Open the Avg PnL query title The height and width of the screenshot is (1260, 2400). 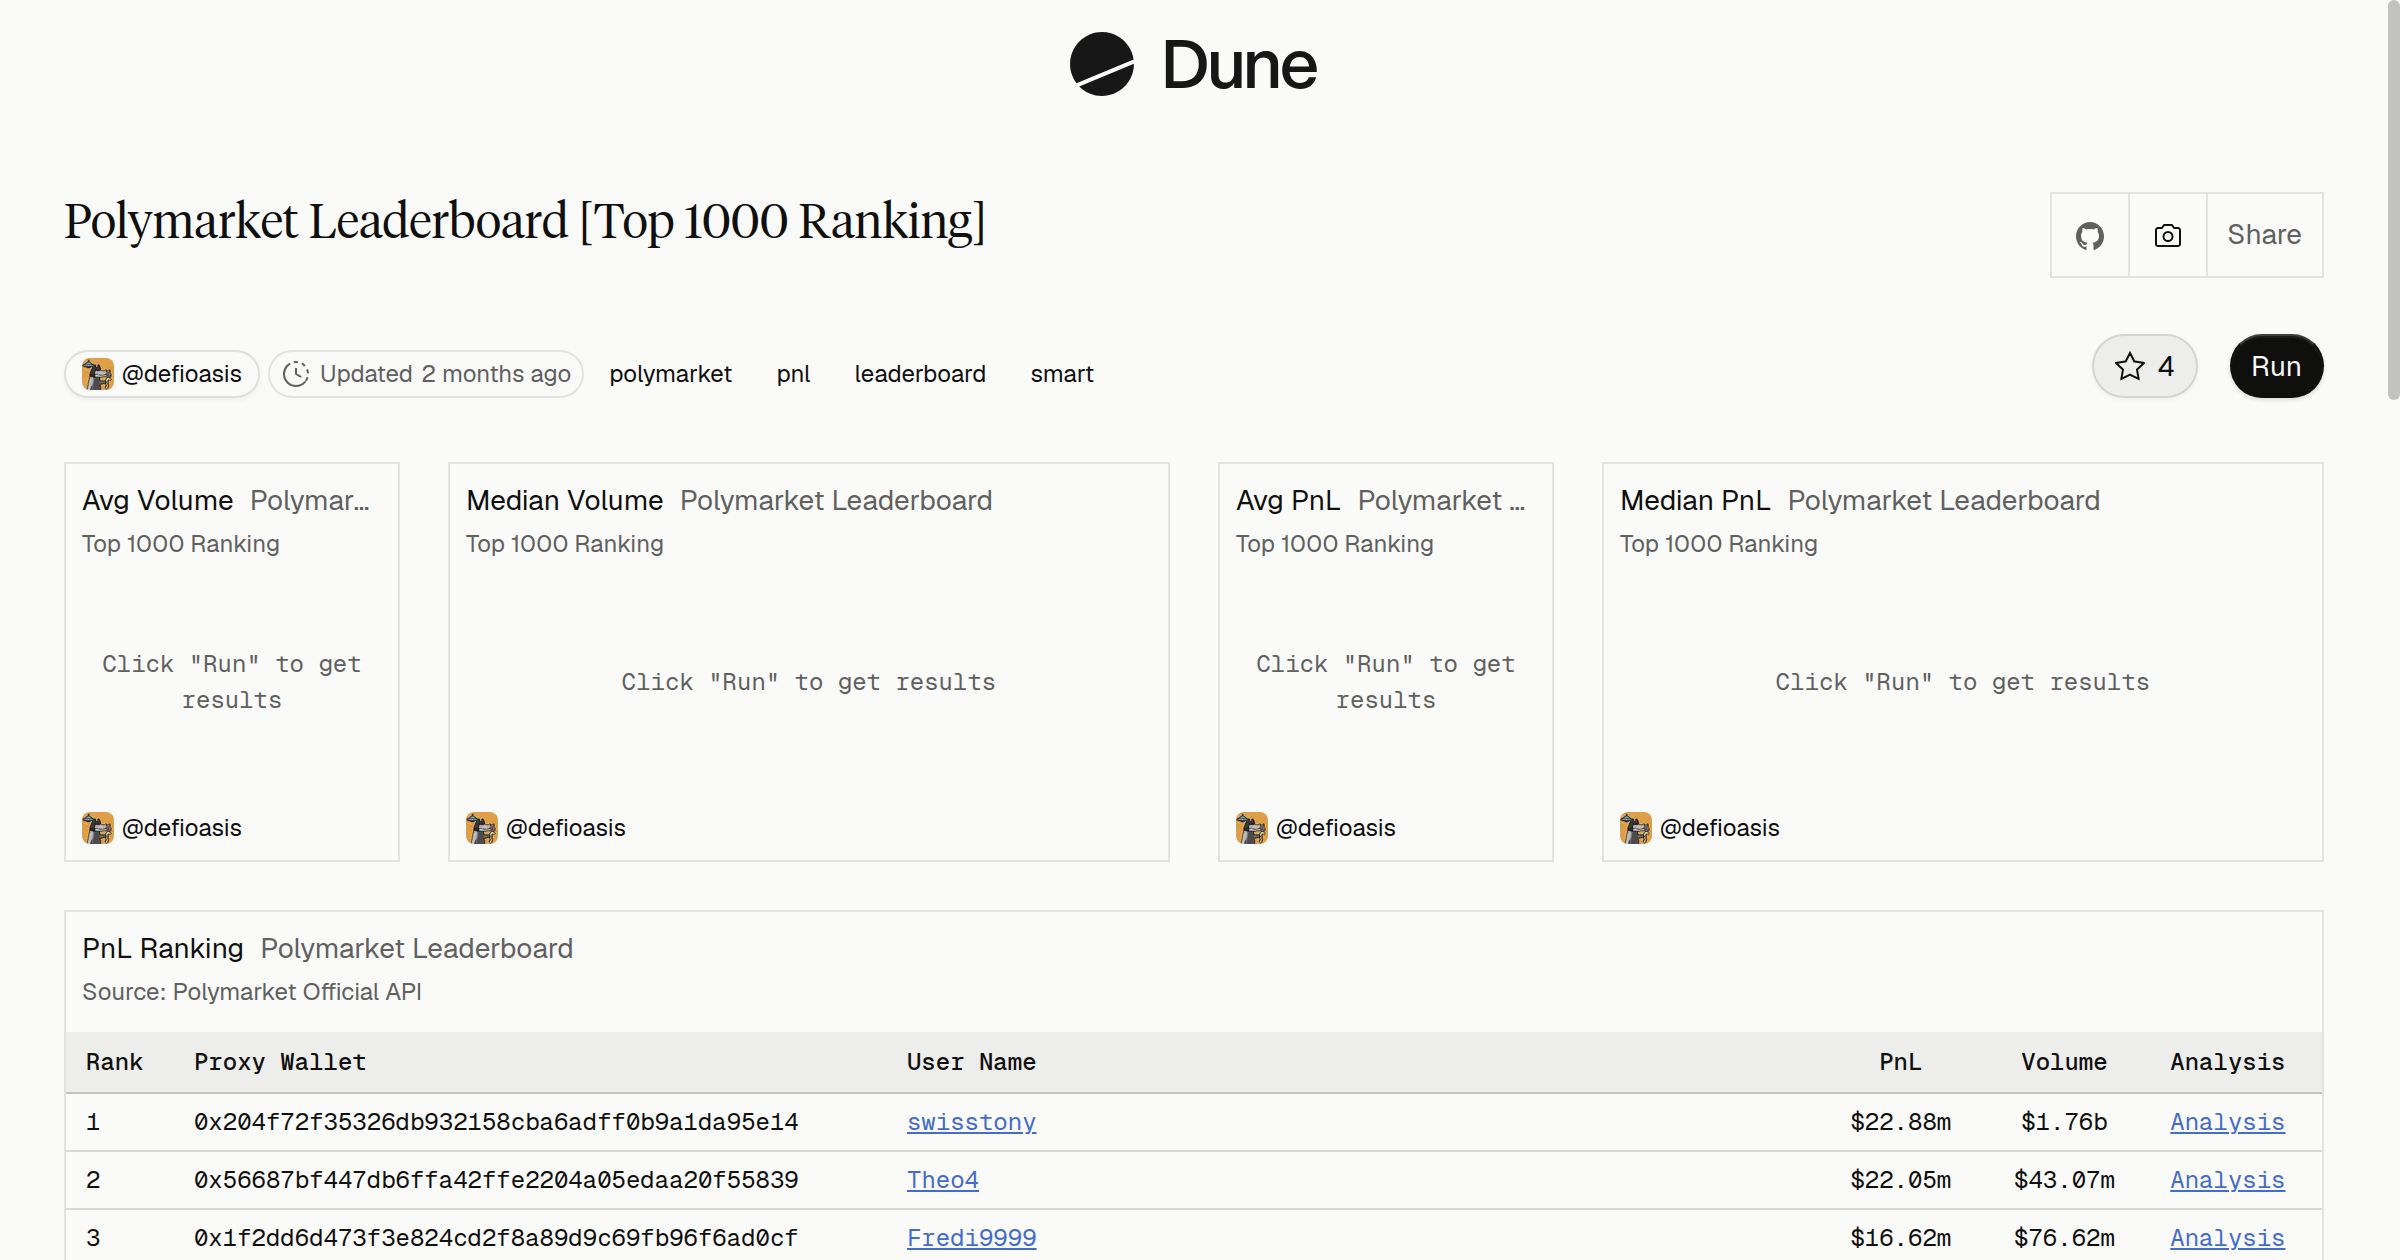(1288, 500)
